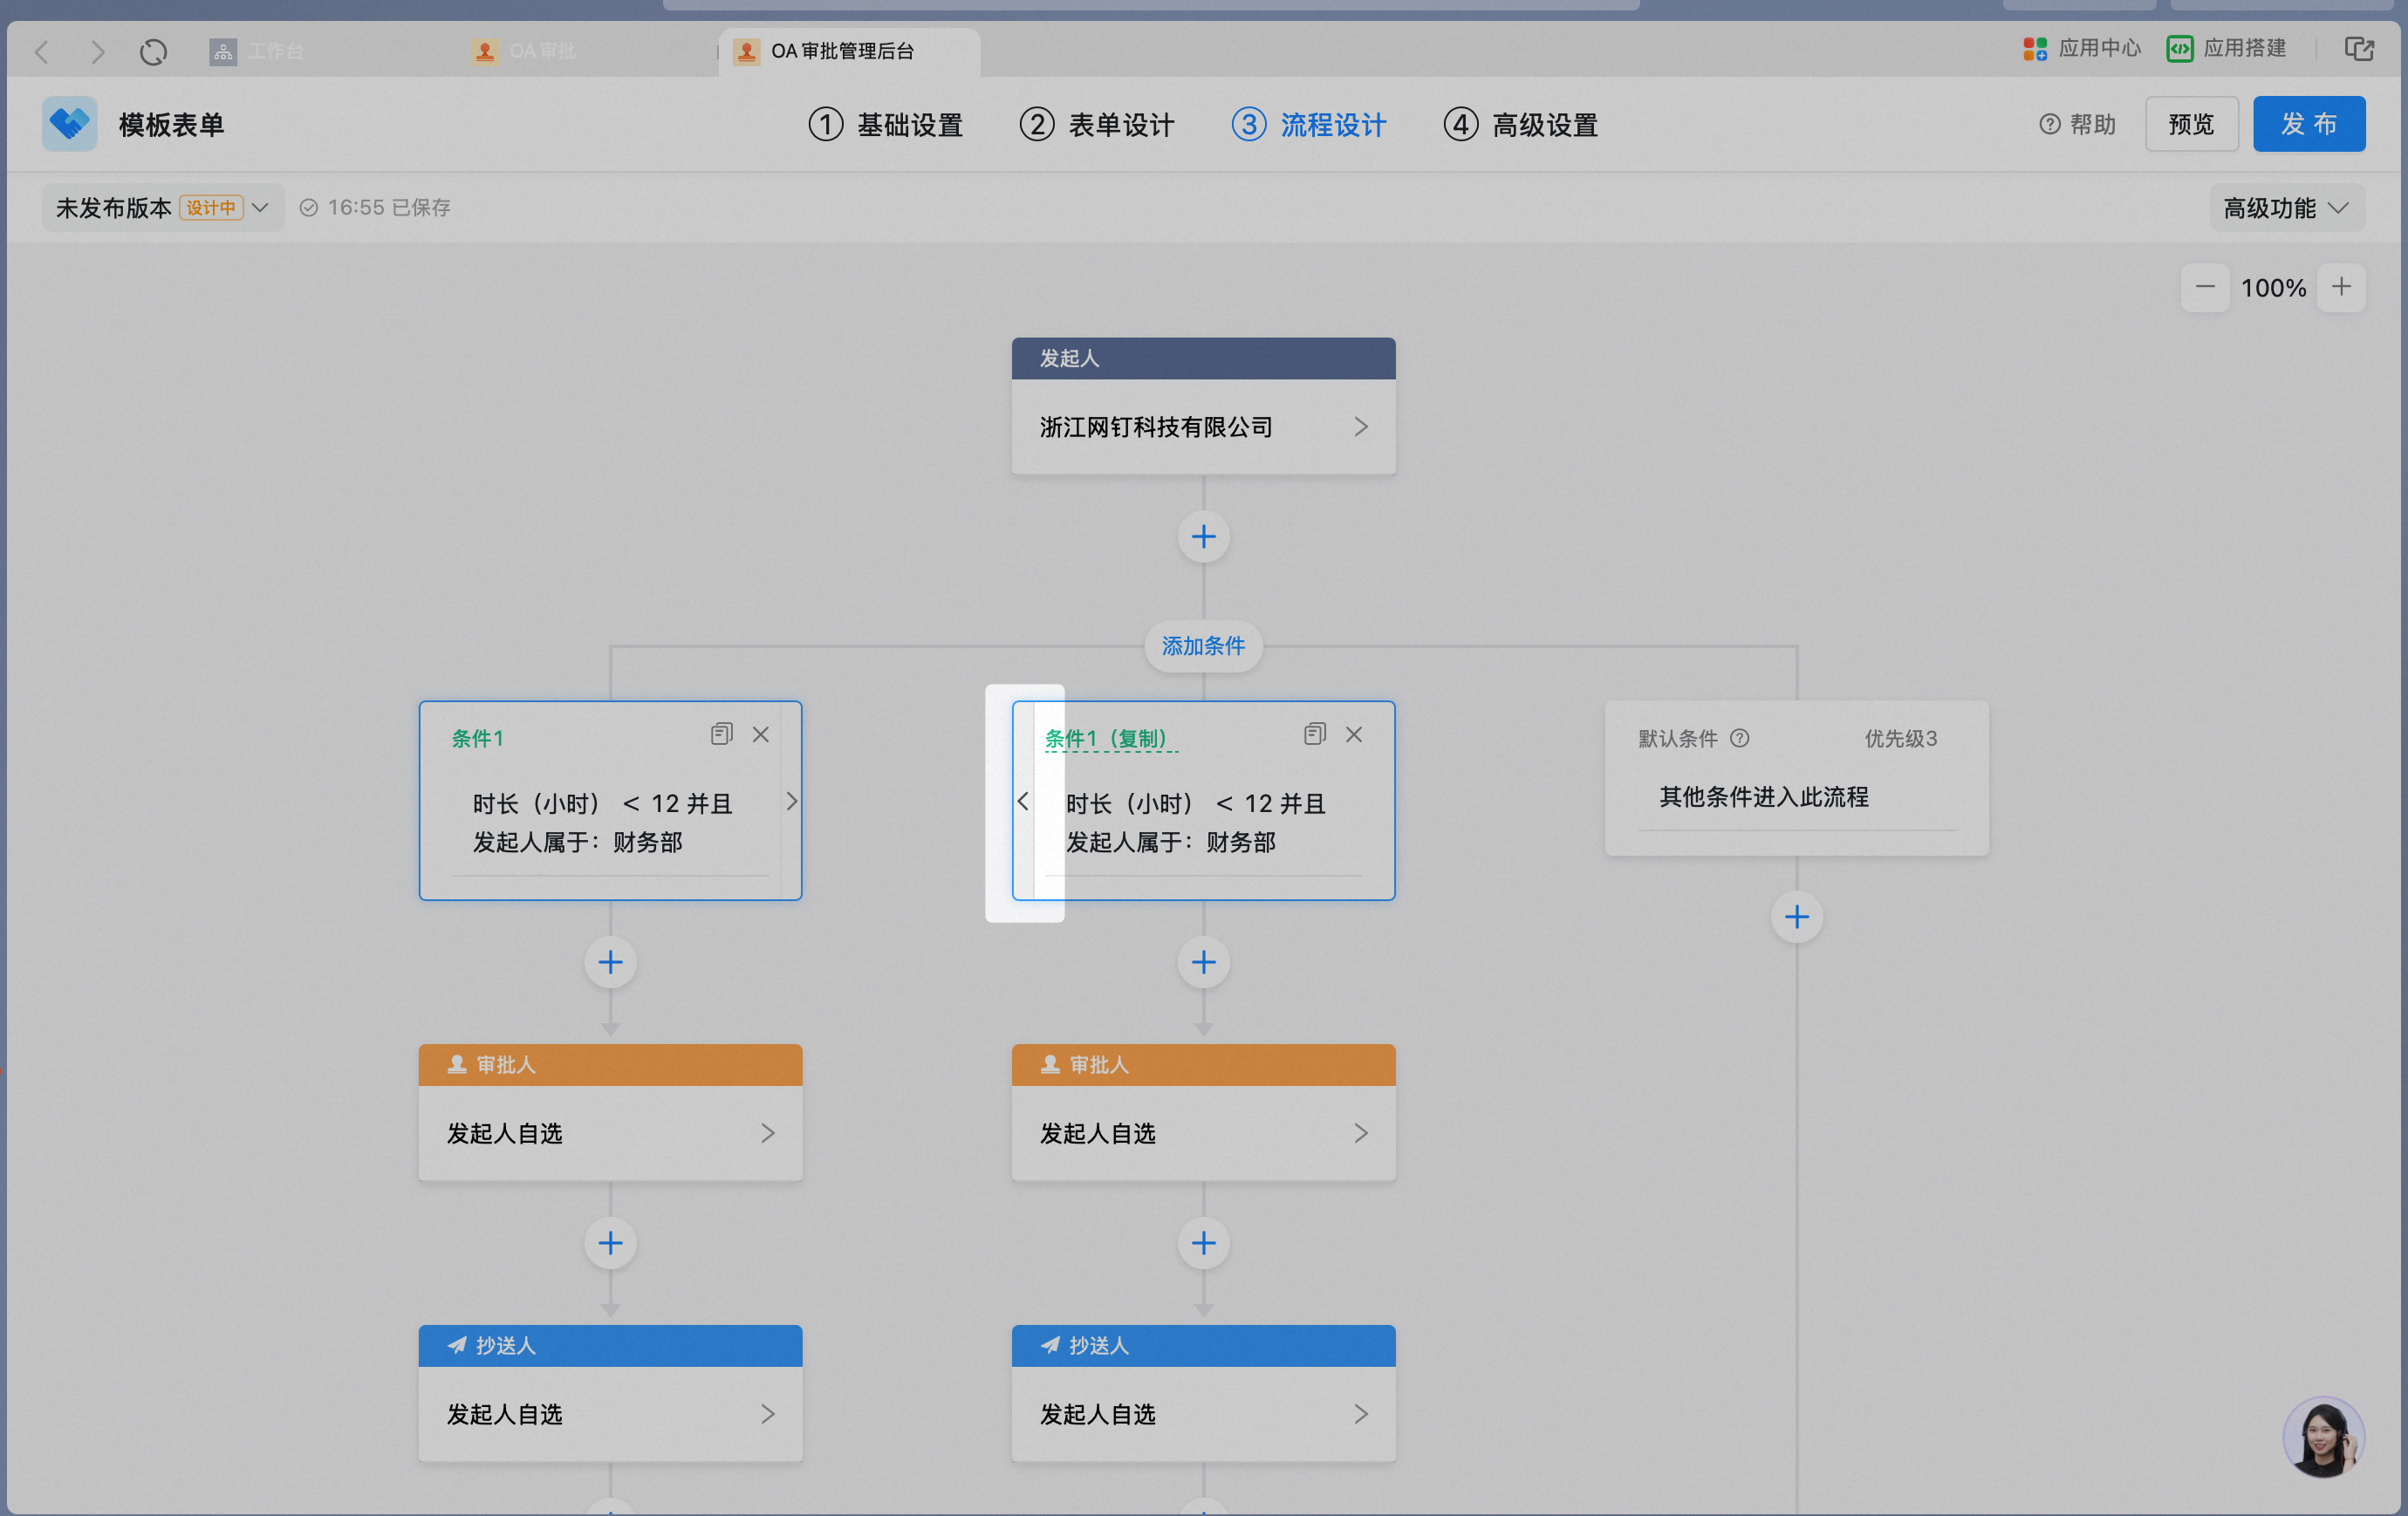The width and height of the screenshot is (2408, 1516).
Task: Open the 发起人 node 浙江网钉科技有限公司
Action: pos(1203,427)
